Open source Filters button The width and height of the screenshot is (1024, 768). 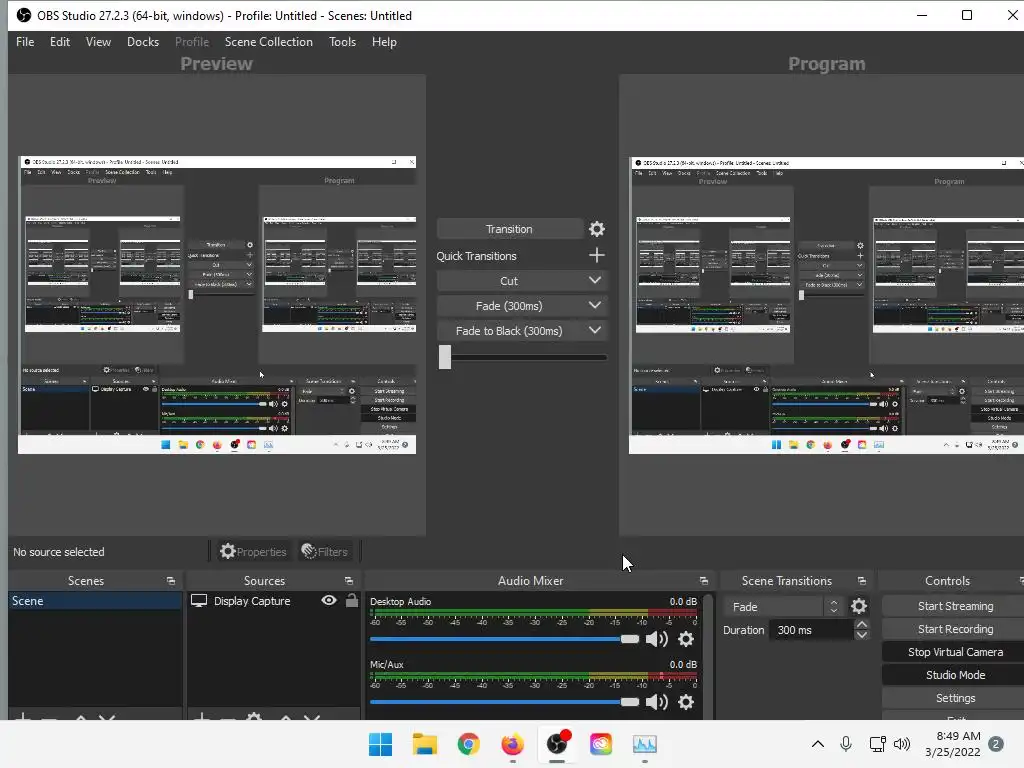(x=325, y=552)
